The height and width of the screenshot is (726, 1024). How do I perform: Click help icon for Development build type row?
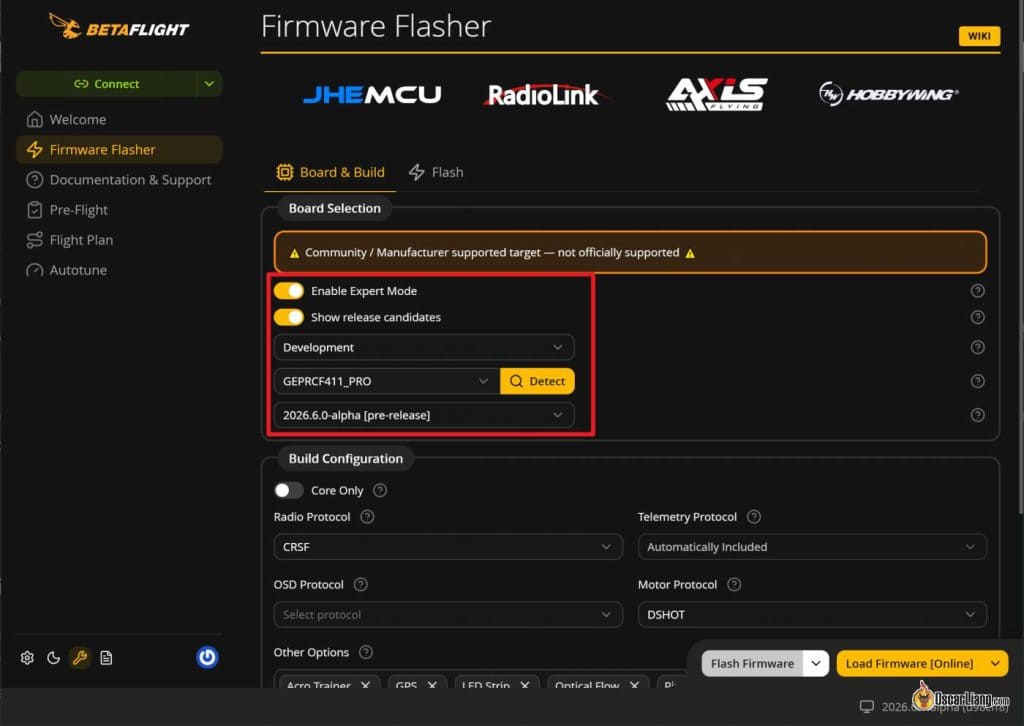977,347
